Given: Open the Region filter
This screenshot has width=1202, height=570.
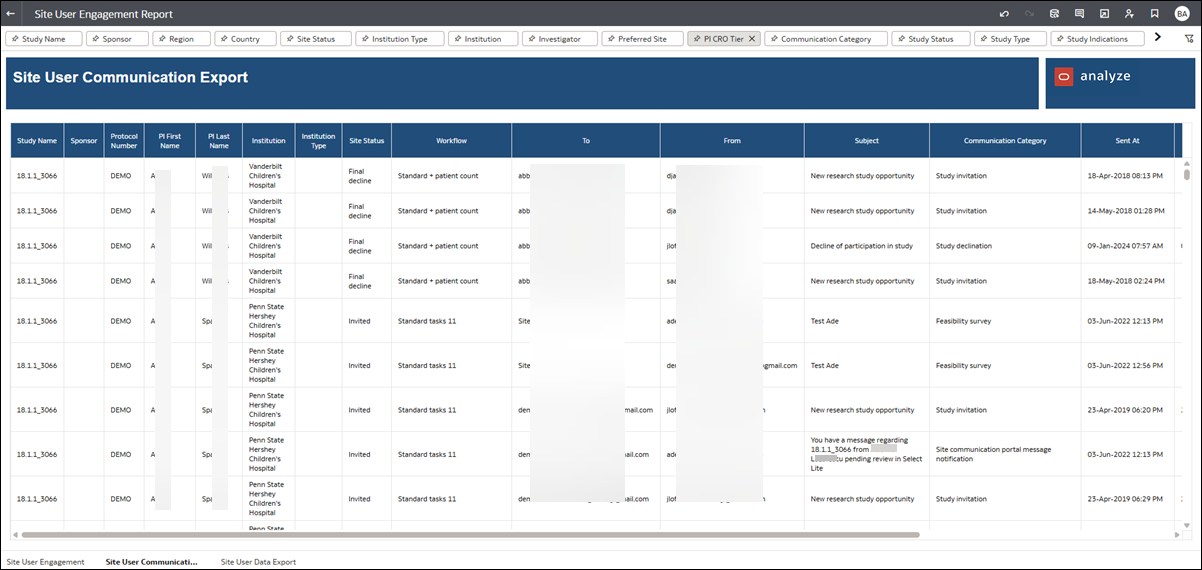Looking at the screenshot, I should tap(181, 39).
